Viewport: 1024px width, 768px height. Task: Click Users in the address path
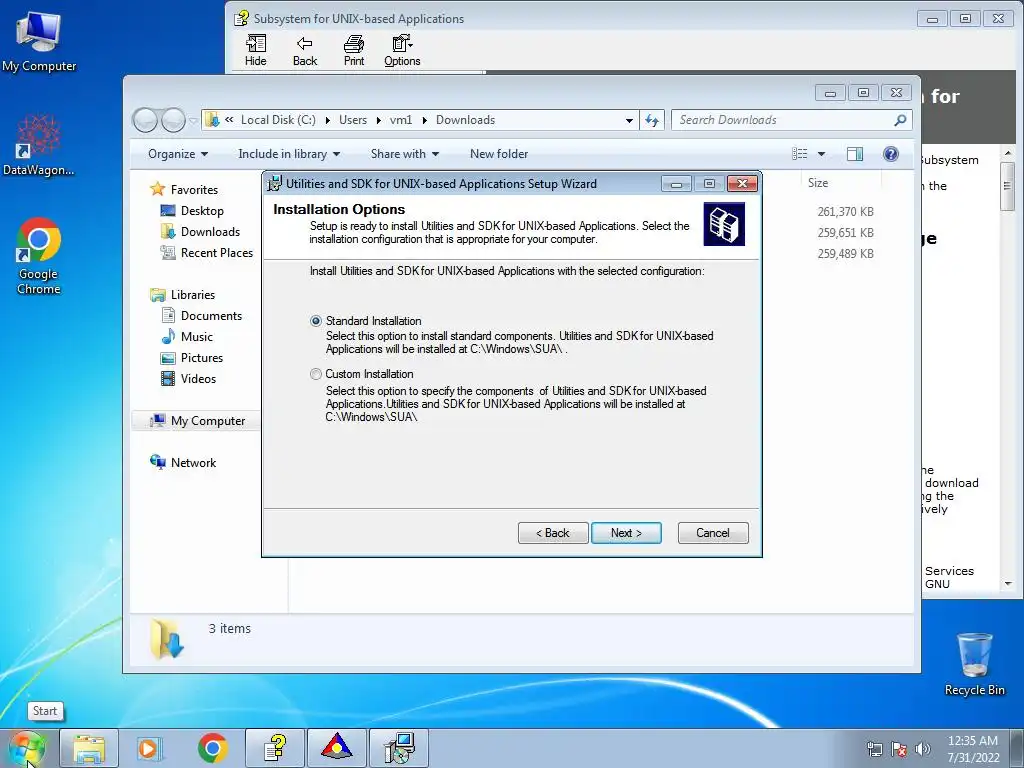pos(353,120)
